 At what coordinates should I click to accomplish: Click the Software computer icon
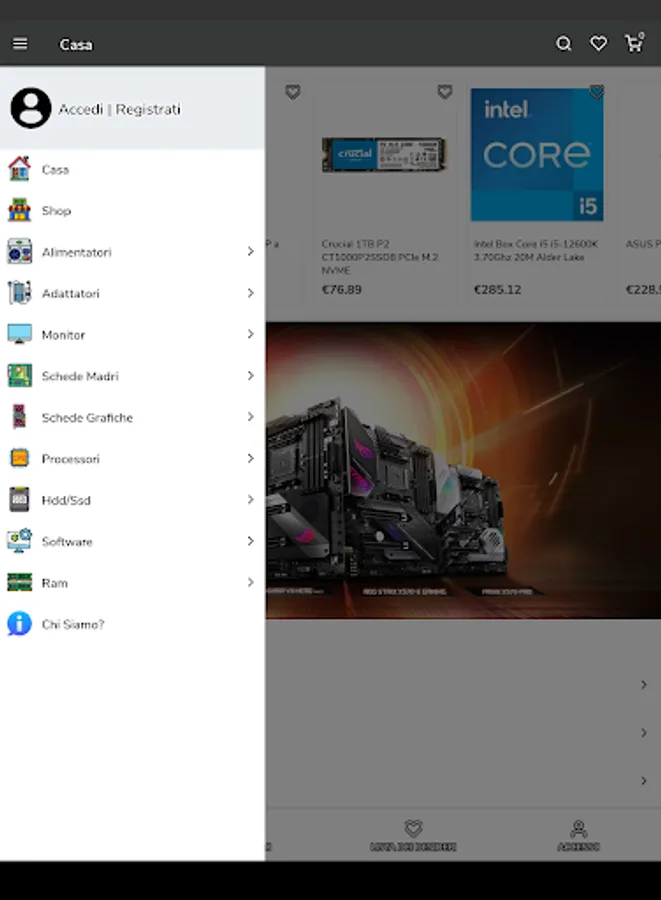(19, 541)
